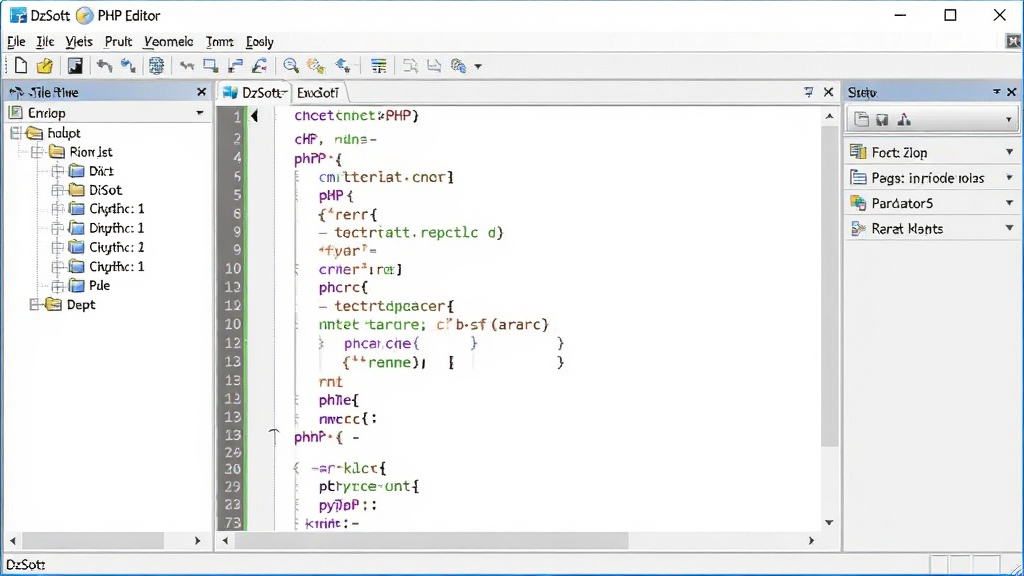The width and height of the screenshot is (1024, 576).
Task: Expand the Pardator5 section arrow
Action: pyautogui.click(x=1010, y=203)
